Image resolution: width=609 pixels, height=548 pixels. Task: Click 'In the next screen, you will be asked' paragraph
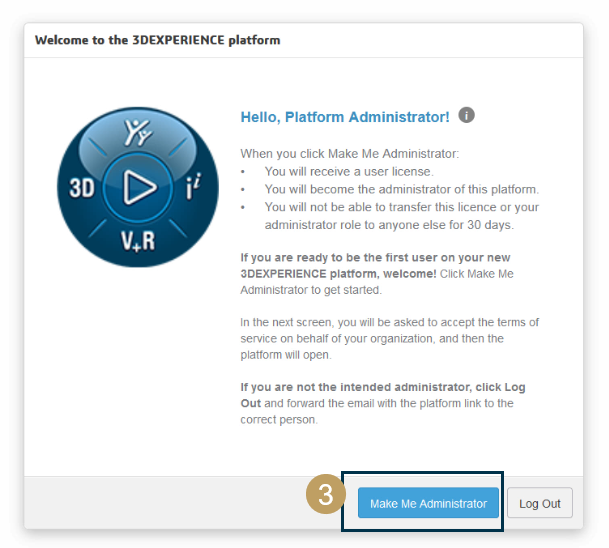(x=390, y=338)
